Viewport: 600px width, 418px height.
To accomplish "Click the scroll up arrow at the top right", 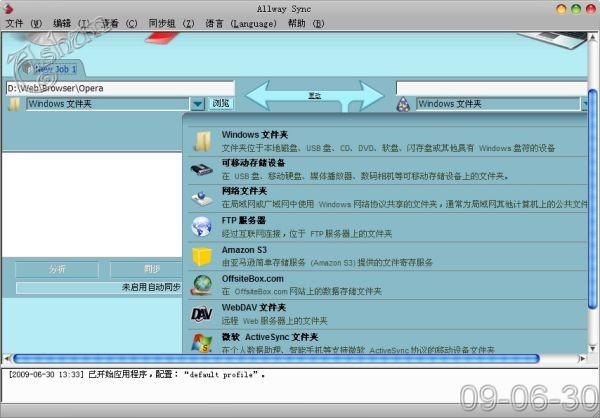I will [x=593, y=37].
